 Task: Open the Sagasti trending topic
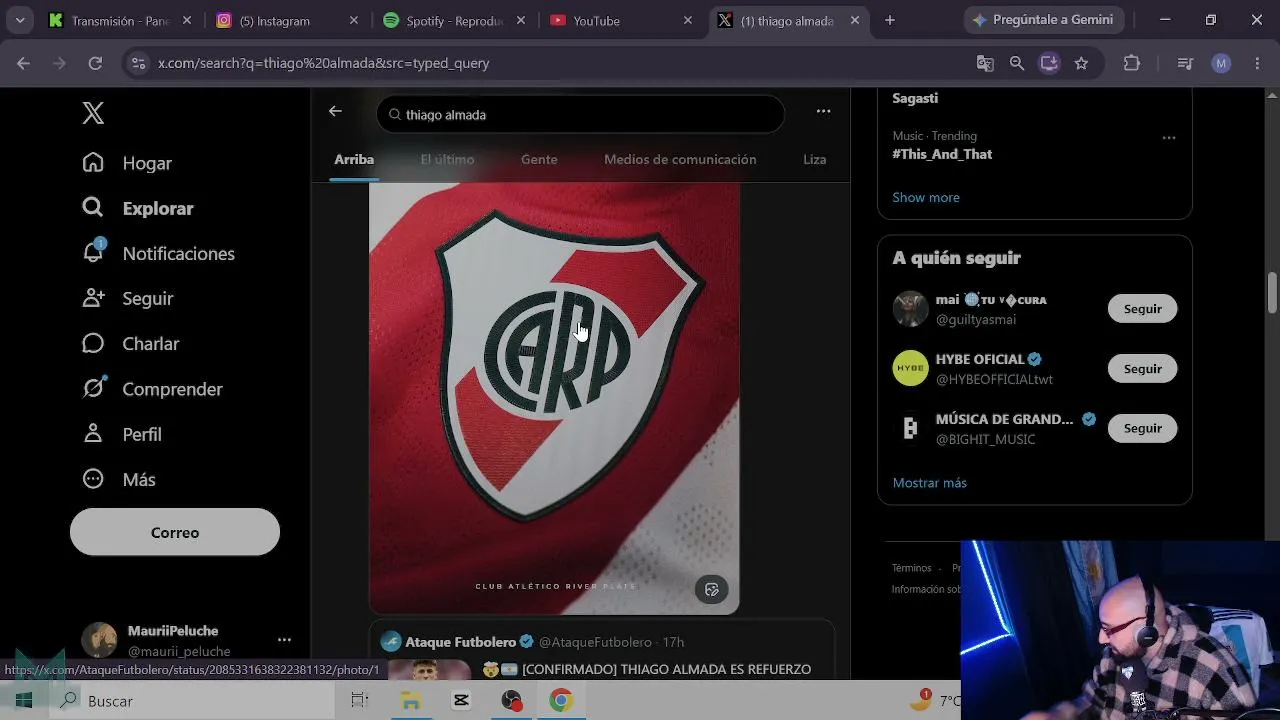click(x=915, y=98)
